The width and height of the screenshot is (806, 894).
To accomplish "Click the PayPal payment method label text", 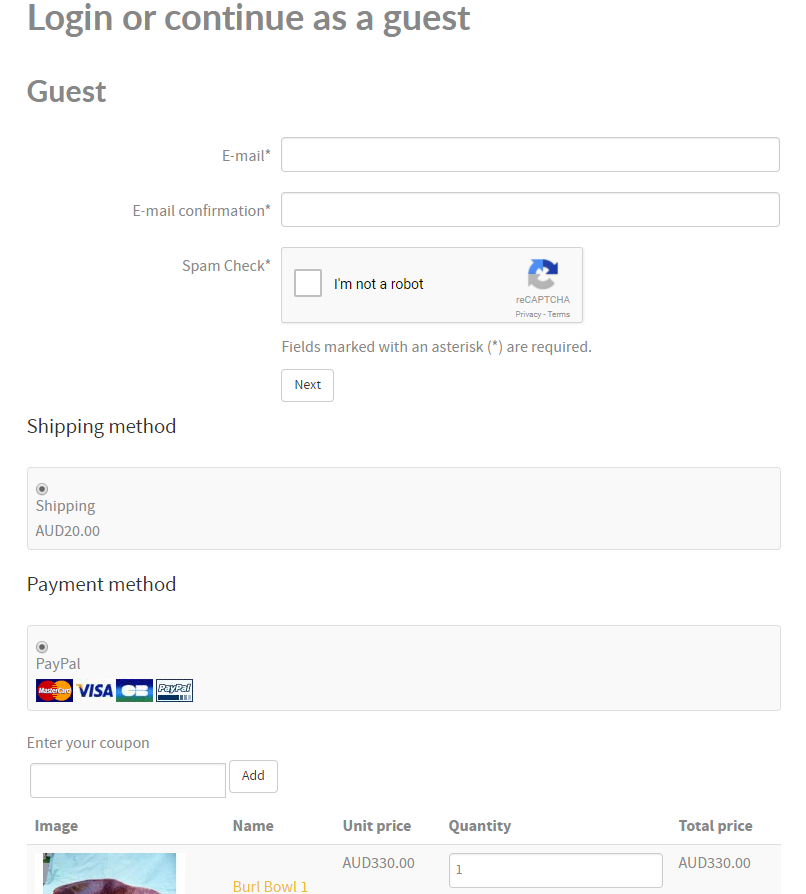I will click(x=58, y=664).
